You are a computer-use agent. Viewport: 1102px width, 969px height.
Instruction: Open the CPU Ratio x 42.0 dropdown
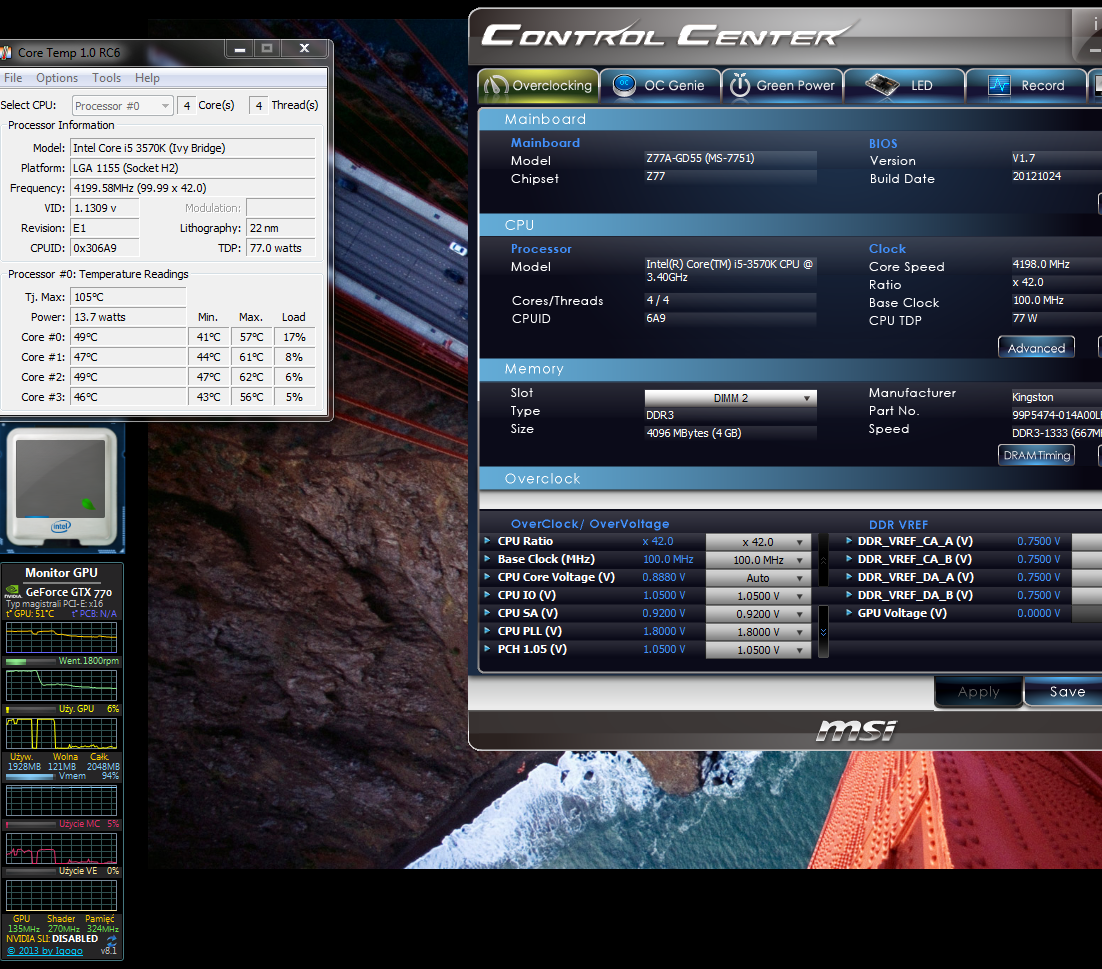pyautogui.click(x=758, y=542)
